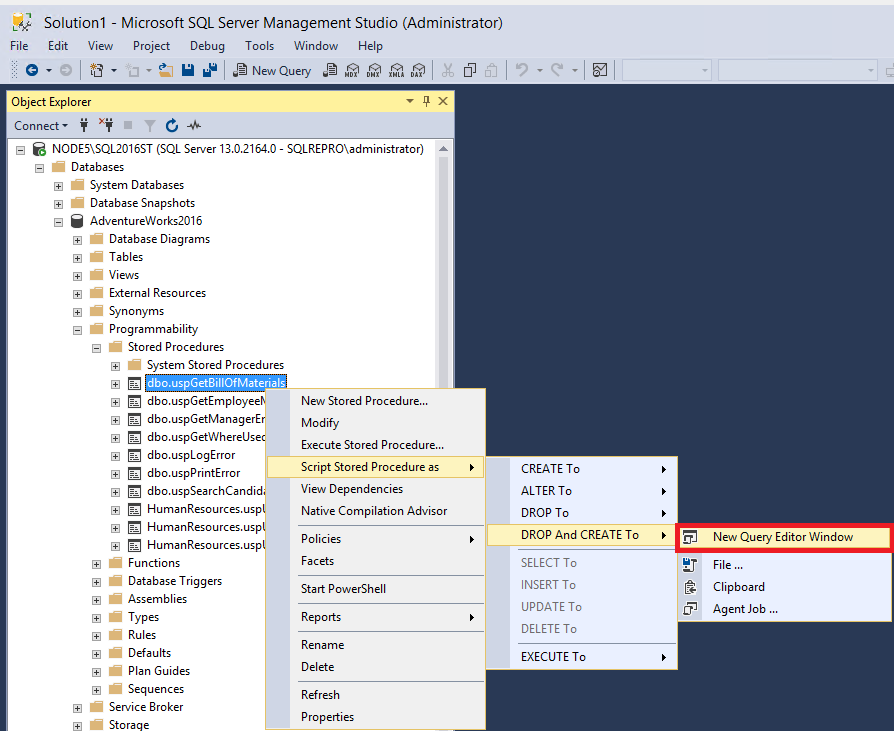
Task: Open the CREATE To submenu
Action: coord(582,469)
